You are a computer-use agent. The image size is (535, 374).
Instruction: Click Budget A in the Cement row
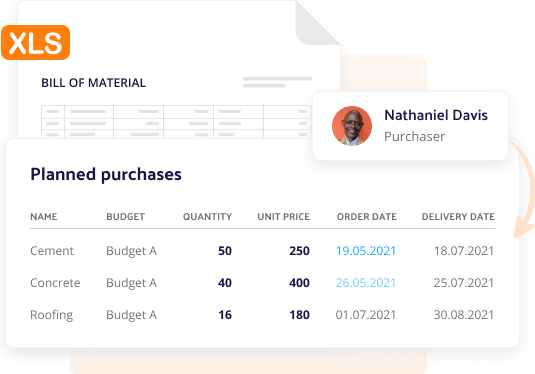click(x=131, y=251)
